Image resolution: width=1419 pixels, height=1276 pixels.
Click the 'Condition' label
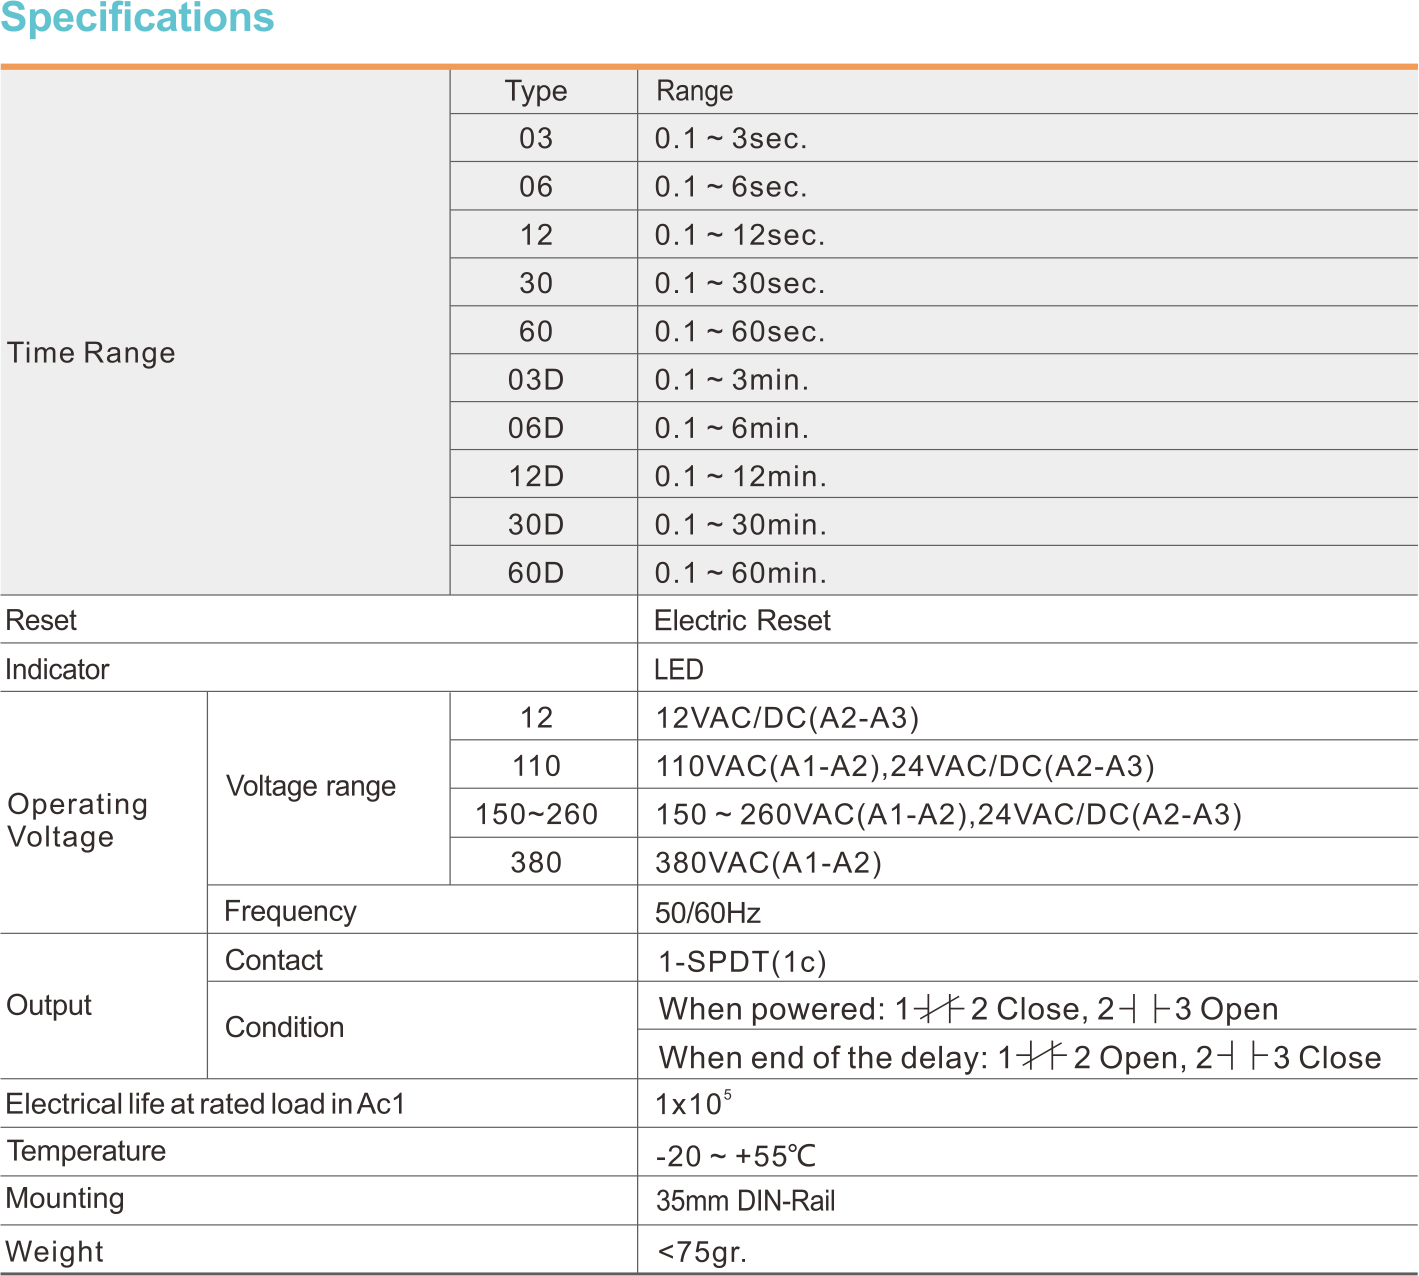click(x=284, y=1027)
